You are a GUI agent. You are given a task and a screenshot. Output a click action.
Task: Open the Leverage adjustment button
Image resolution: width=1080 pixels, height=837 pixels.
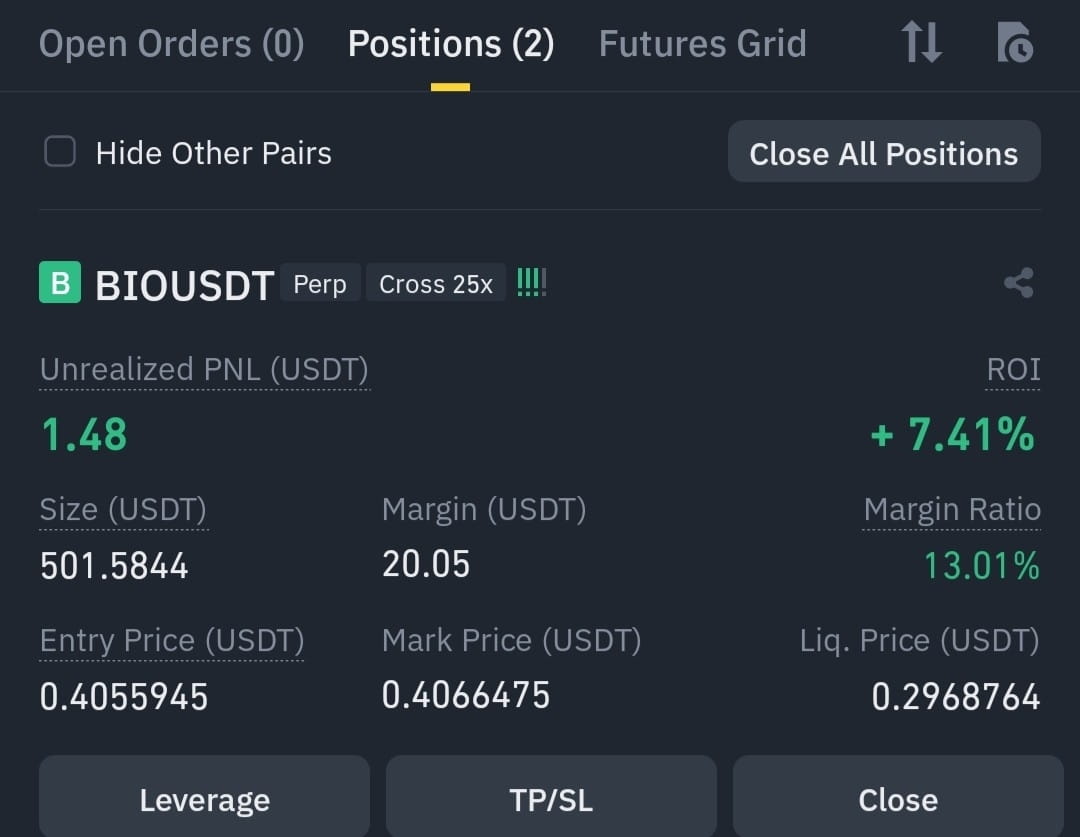pos(205,798)
